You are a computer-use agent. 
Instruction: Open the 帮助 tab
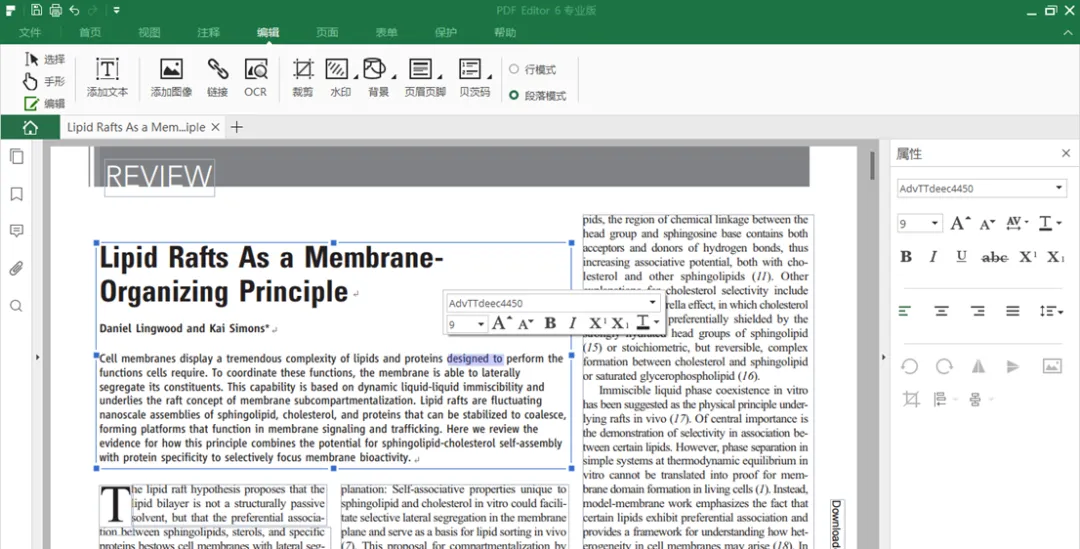tap(504, 32)
